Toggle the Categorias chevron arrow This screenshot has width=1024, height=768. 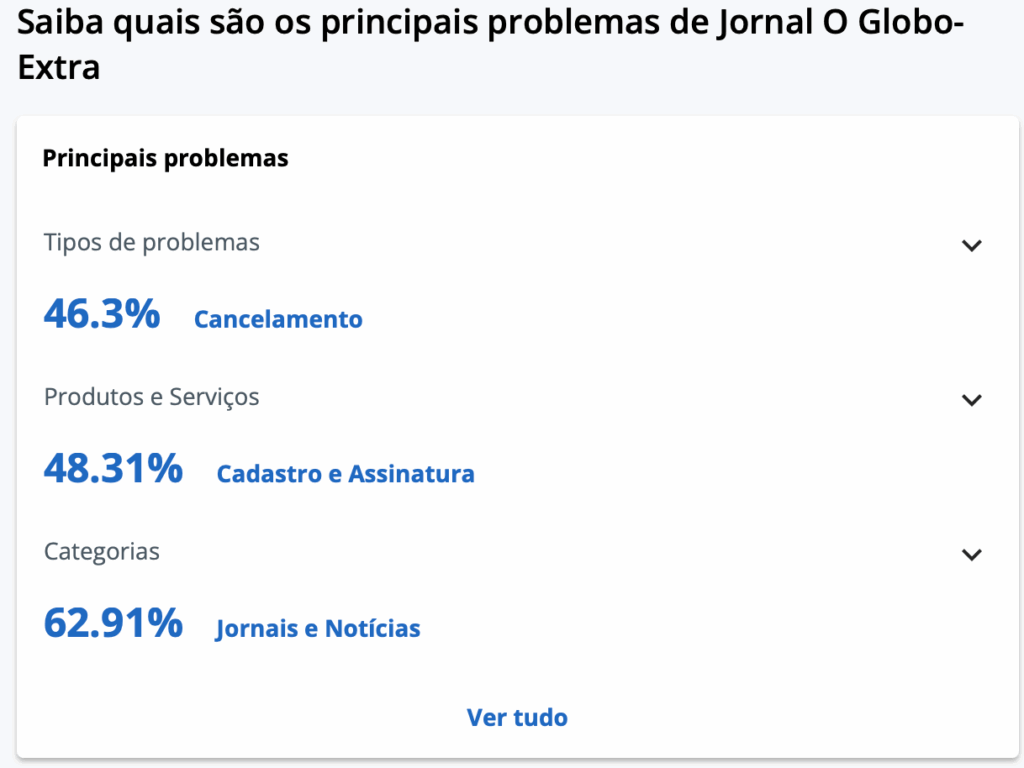tap(971, 554)
